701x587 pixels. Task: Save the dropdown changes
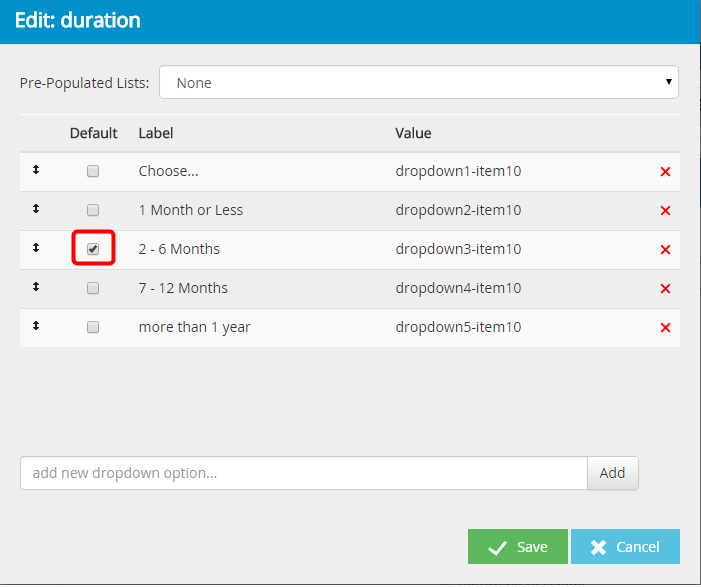(x=517, y=547)
